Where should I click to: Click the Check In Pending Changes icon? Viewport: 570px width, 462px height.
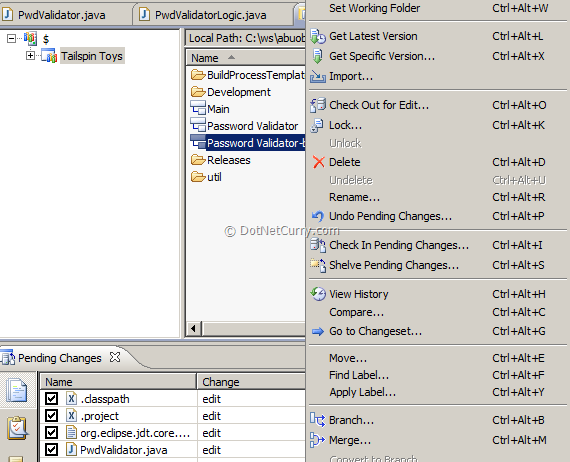coord(318,245)
